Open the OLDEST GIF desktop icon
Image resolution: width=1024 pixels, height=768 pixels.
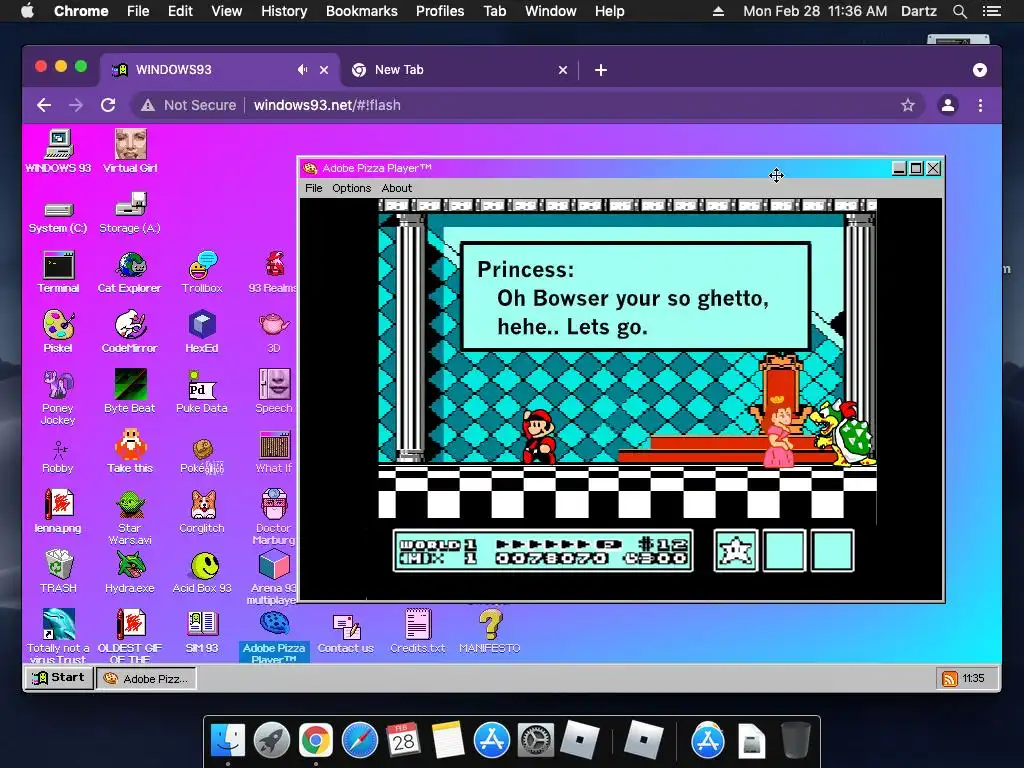[x=130, y=636]
